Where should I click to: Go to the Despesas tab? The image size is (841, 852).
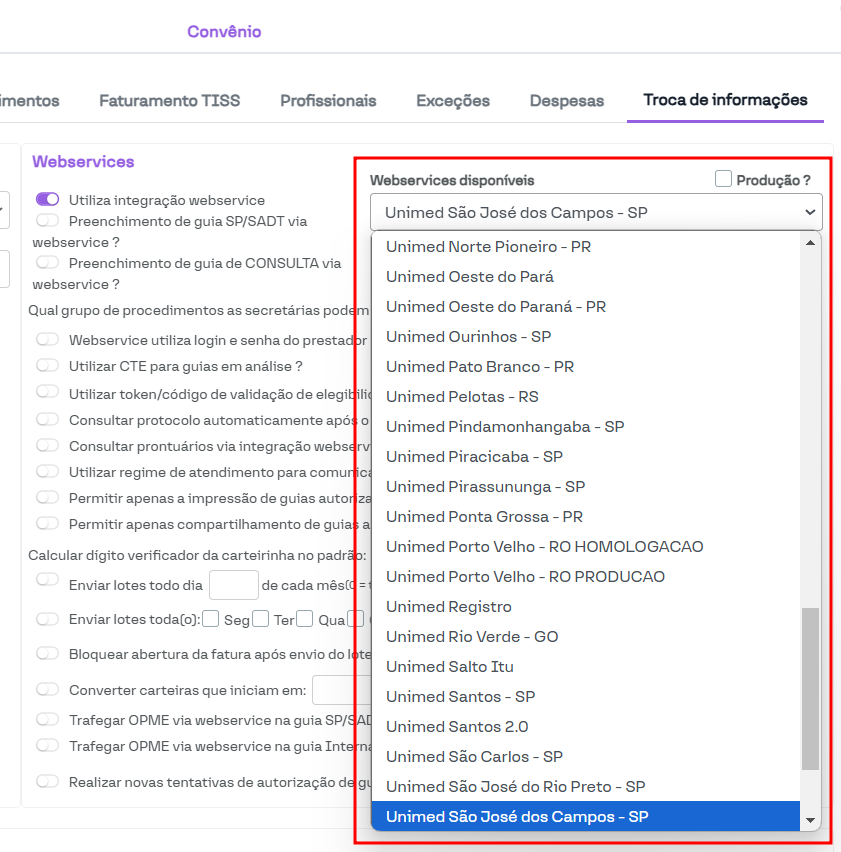click(567, 100)
